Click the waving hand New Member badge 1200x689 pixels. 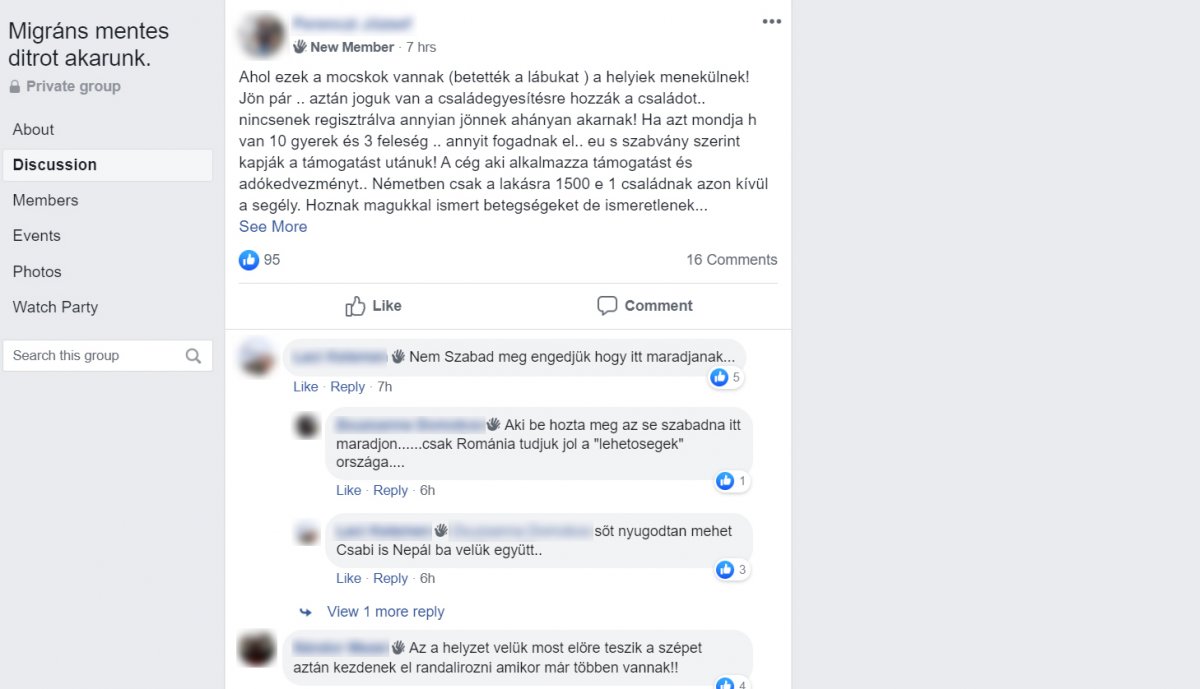coord(300,47)
